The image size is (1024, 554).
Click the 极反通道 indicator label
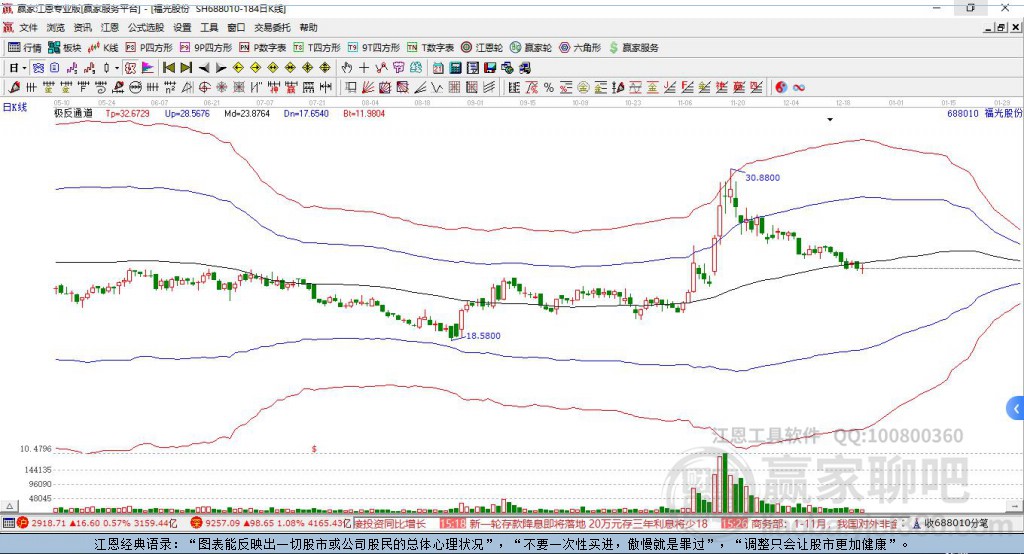click(74, 113)
